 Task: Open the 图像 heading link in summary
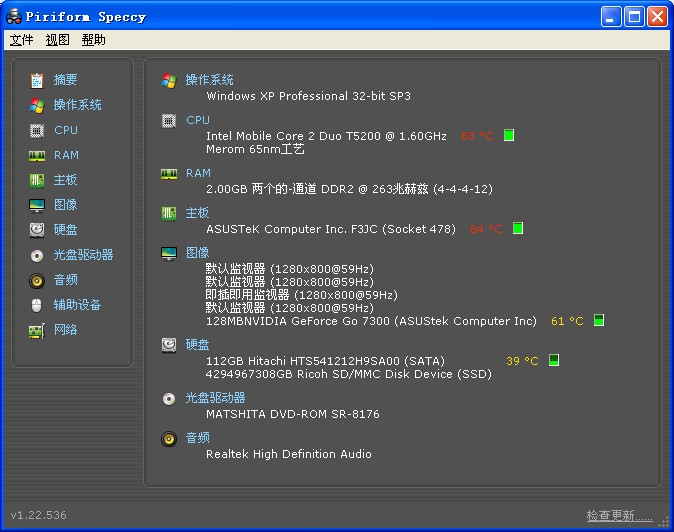pos(197,253)
